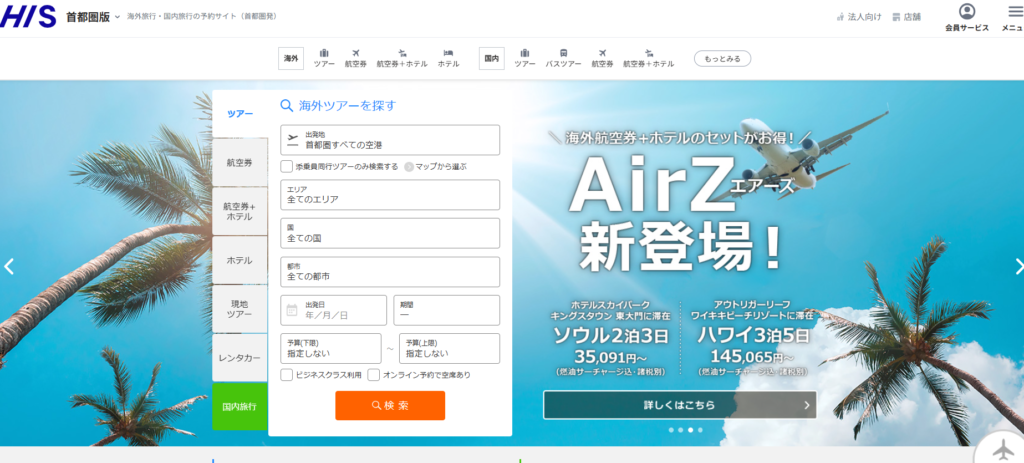
Task: Select overseas ツアー suitcase icon in top nav
Action: pos(324,53)
